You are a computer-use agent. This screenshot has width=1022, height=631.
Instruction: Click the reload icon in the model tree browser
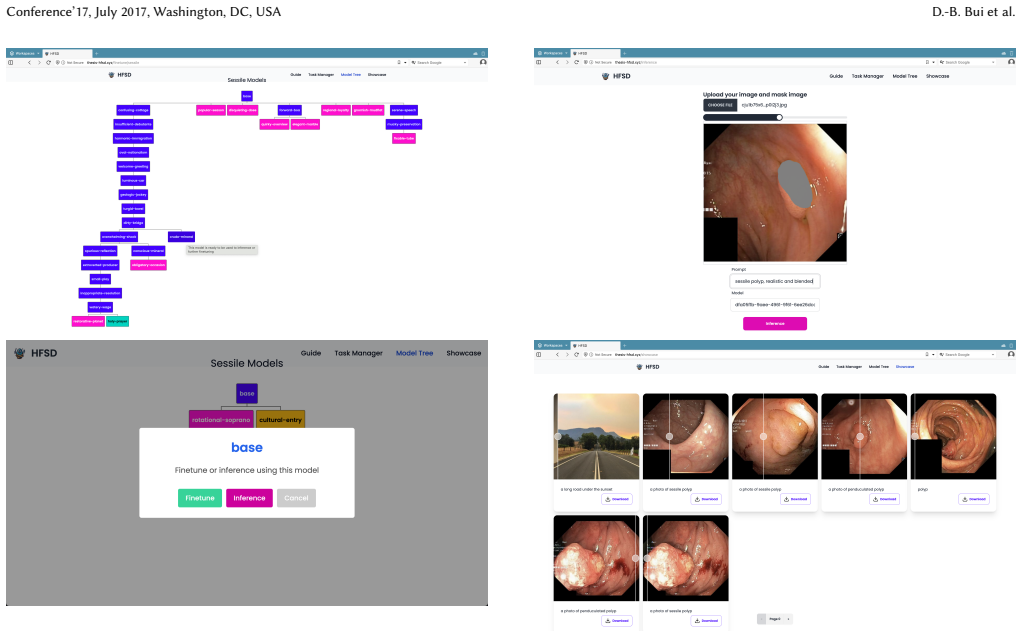[x=48, y=63]
